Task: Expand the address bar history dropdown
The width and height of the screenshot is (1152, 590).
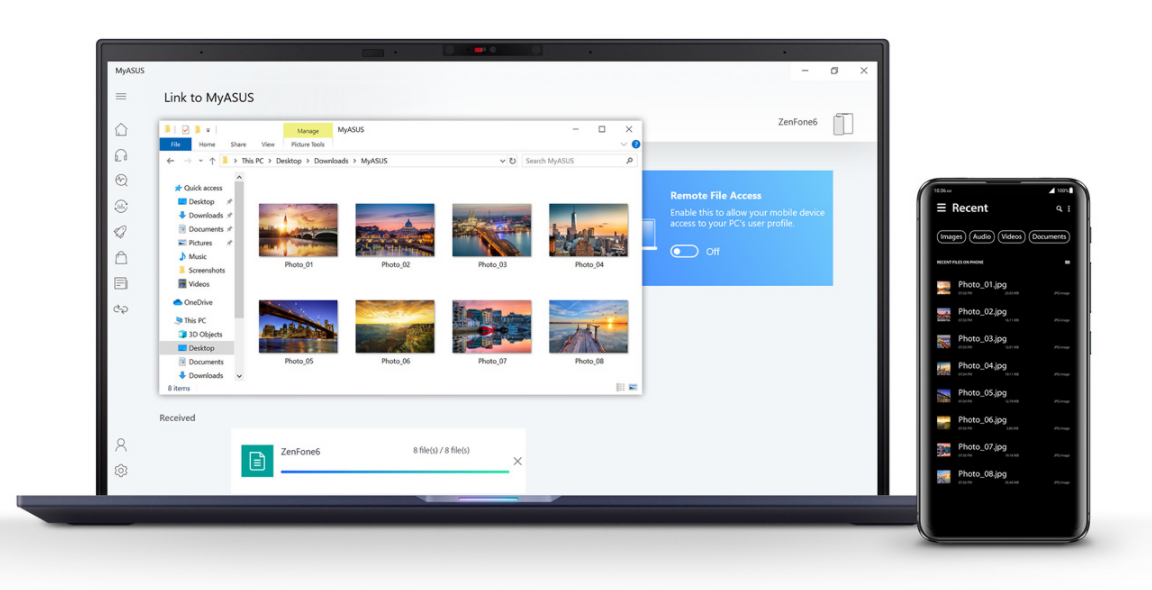Action: (x=503, y=161)
